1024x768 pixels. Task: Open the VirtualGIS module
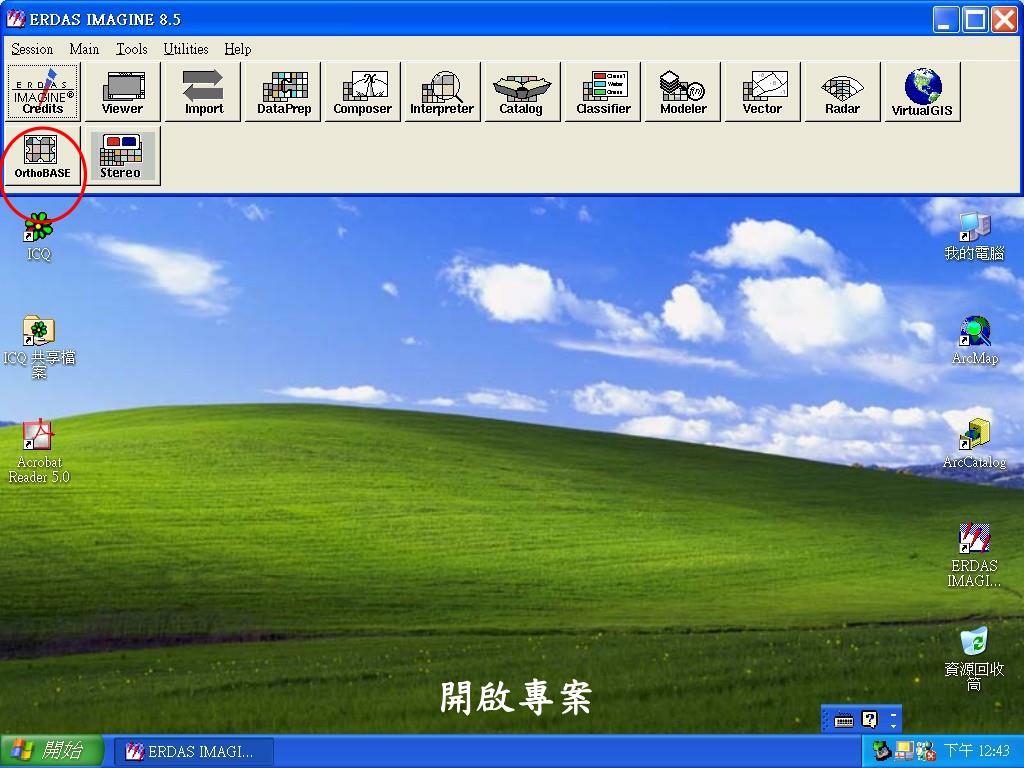tap(922, 92)
